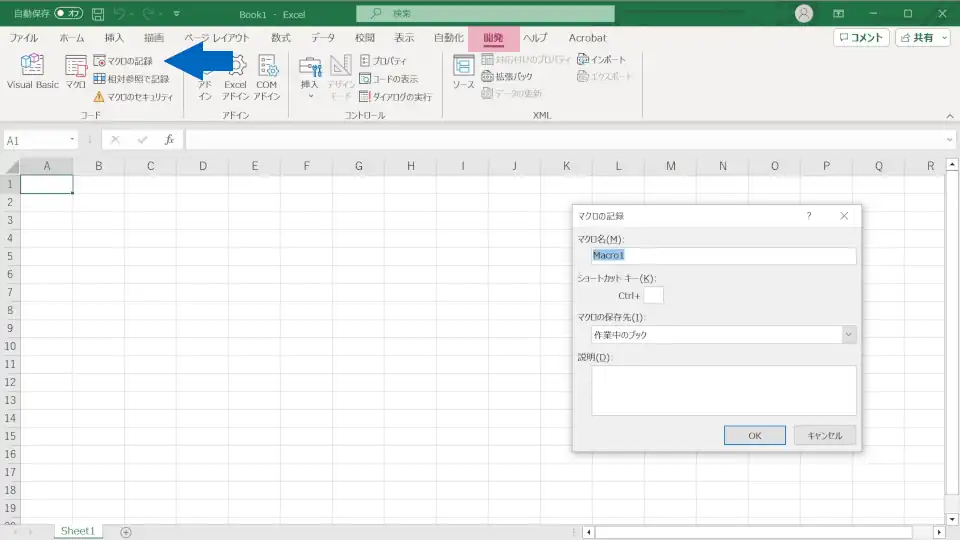Open マクロのセキュリティ (Macro Security) settings
The width and height of the screenshot is (960, 540).
(133, 97)
